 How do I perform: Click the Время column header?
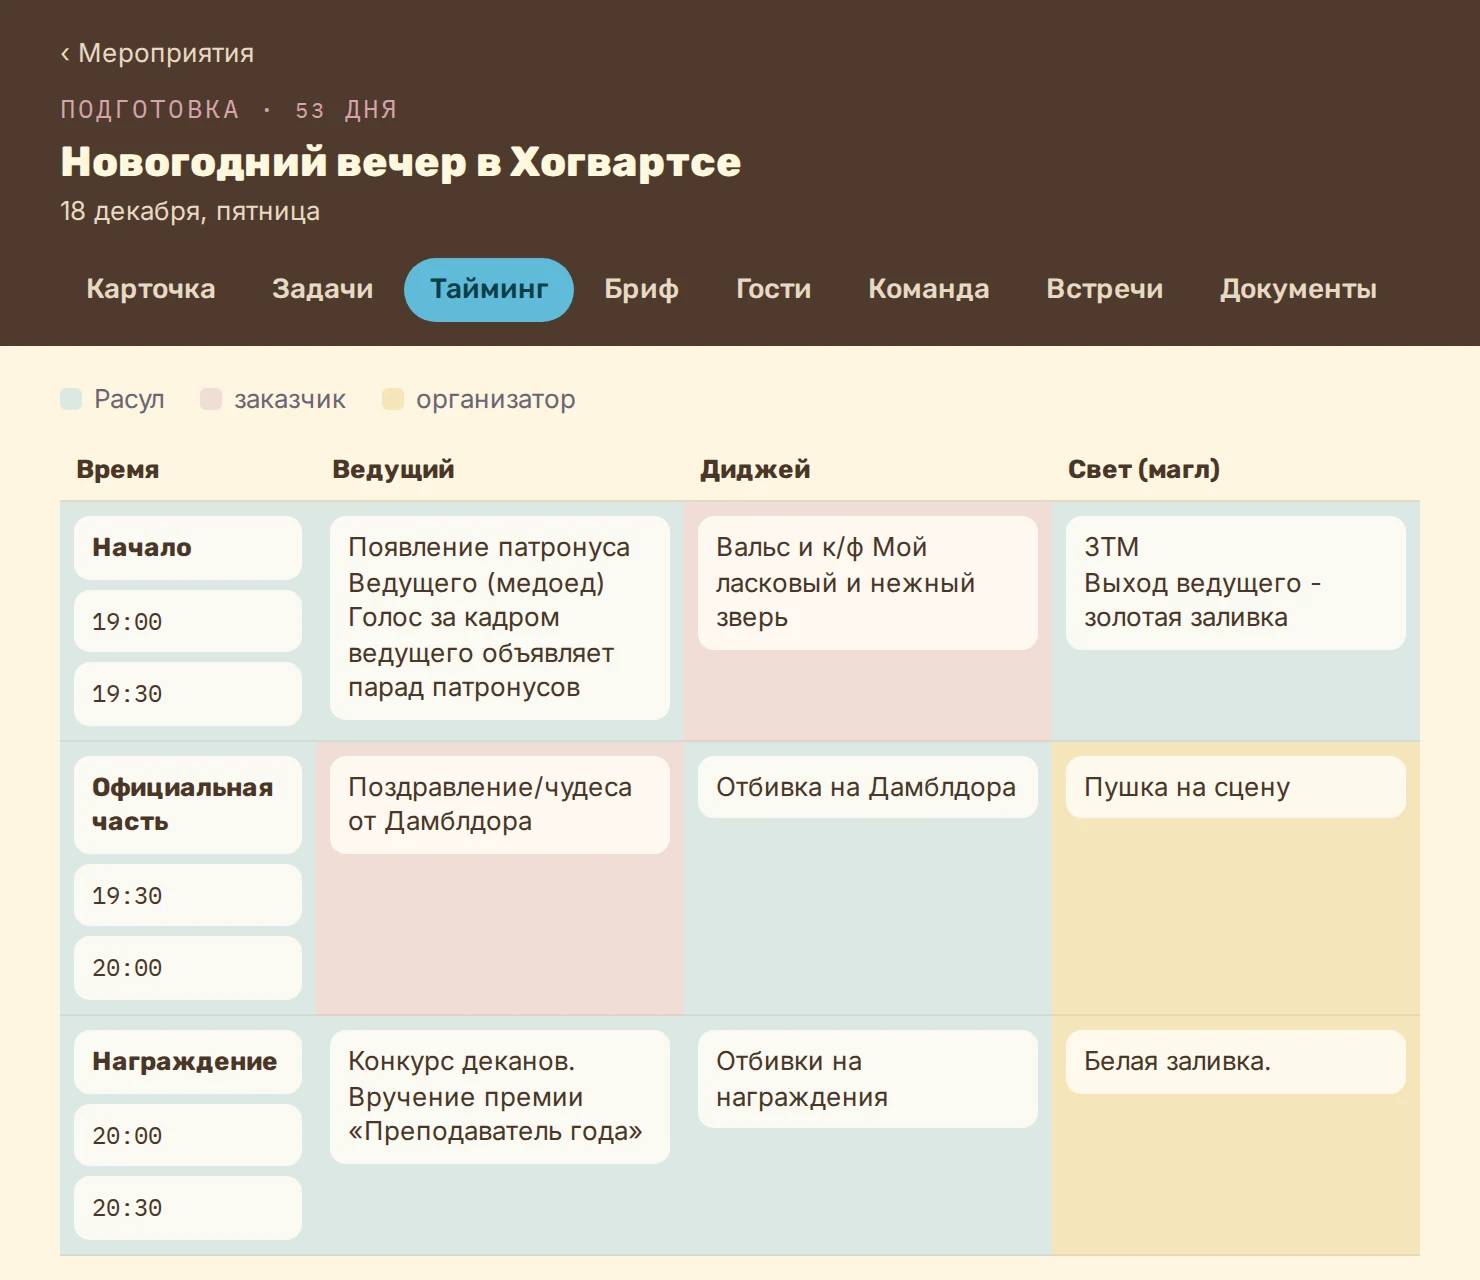118,469
